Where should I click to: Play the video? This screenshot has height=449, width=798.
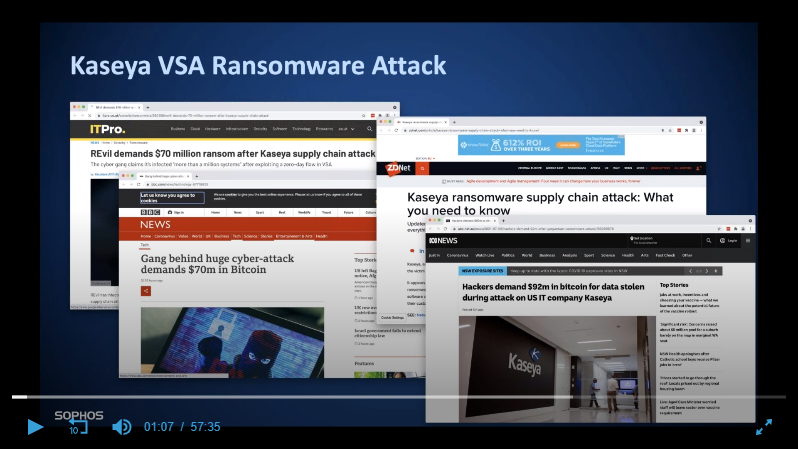35,427
